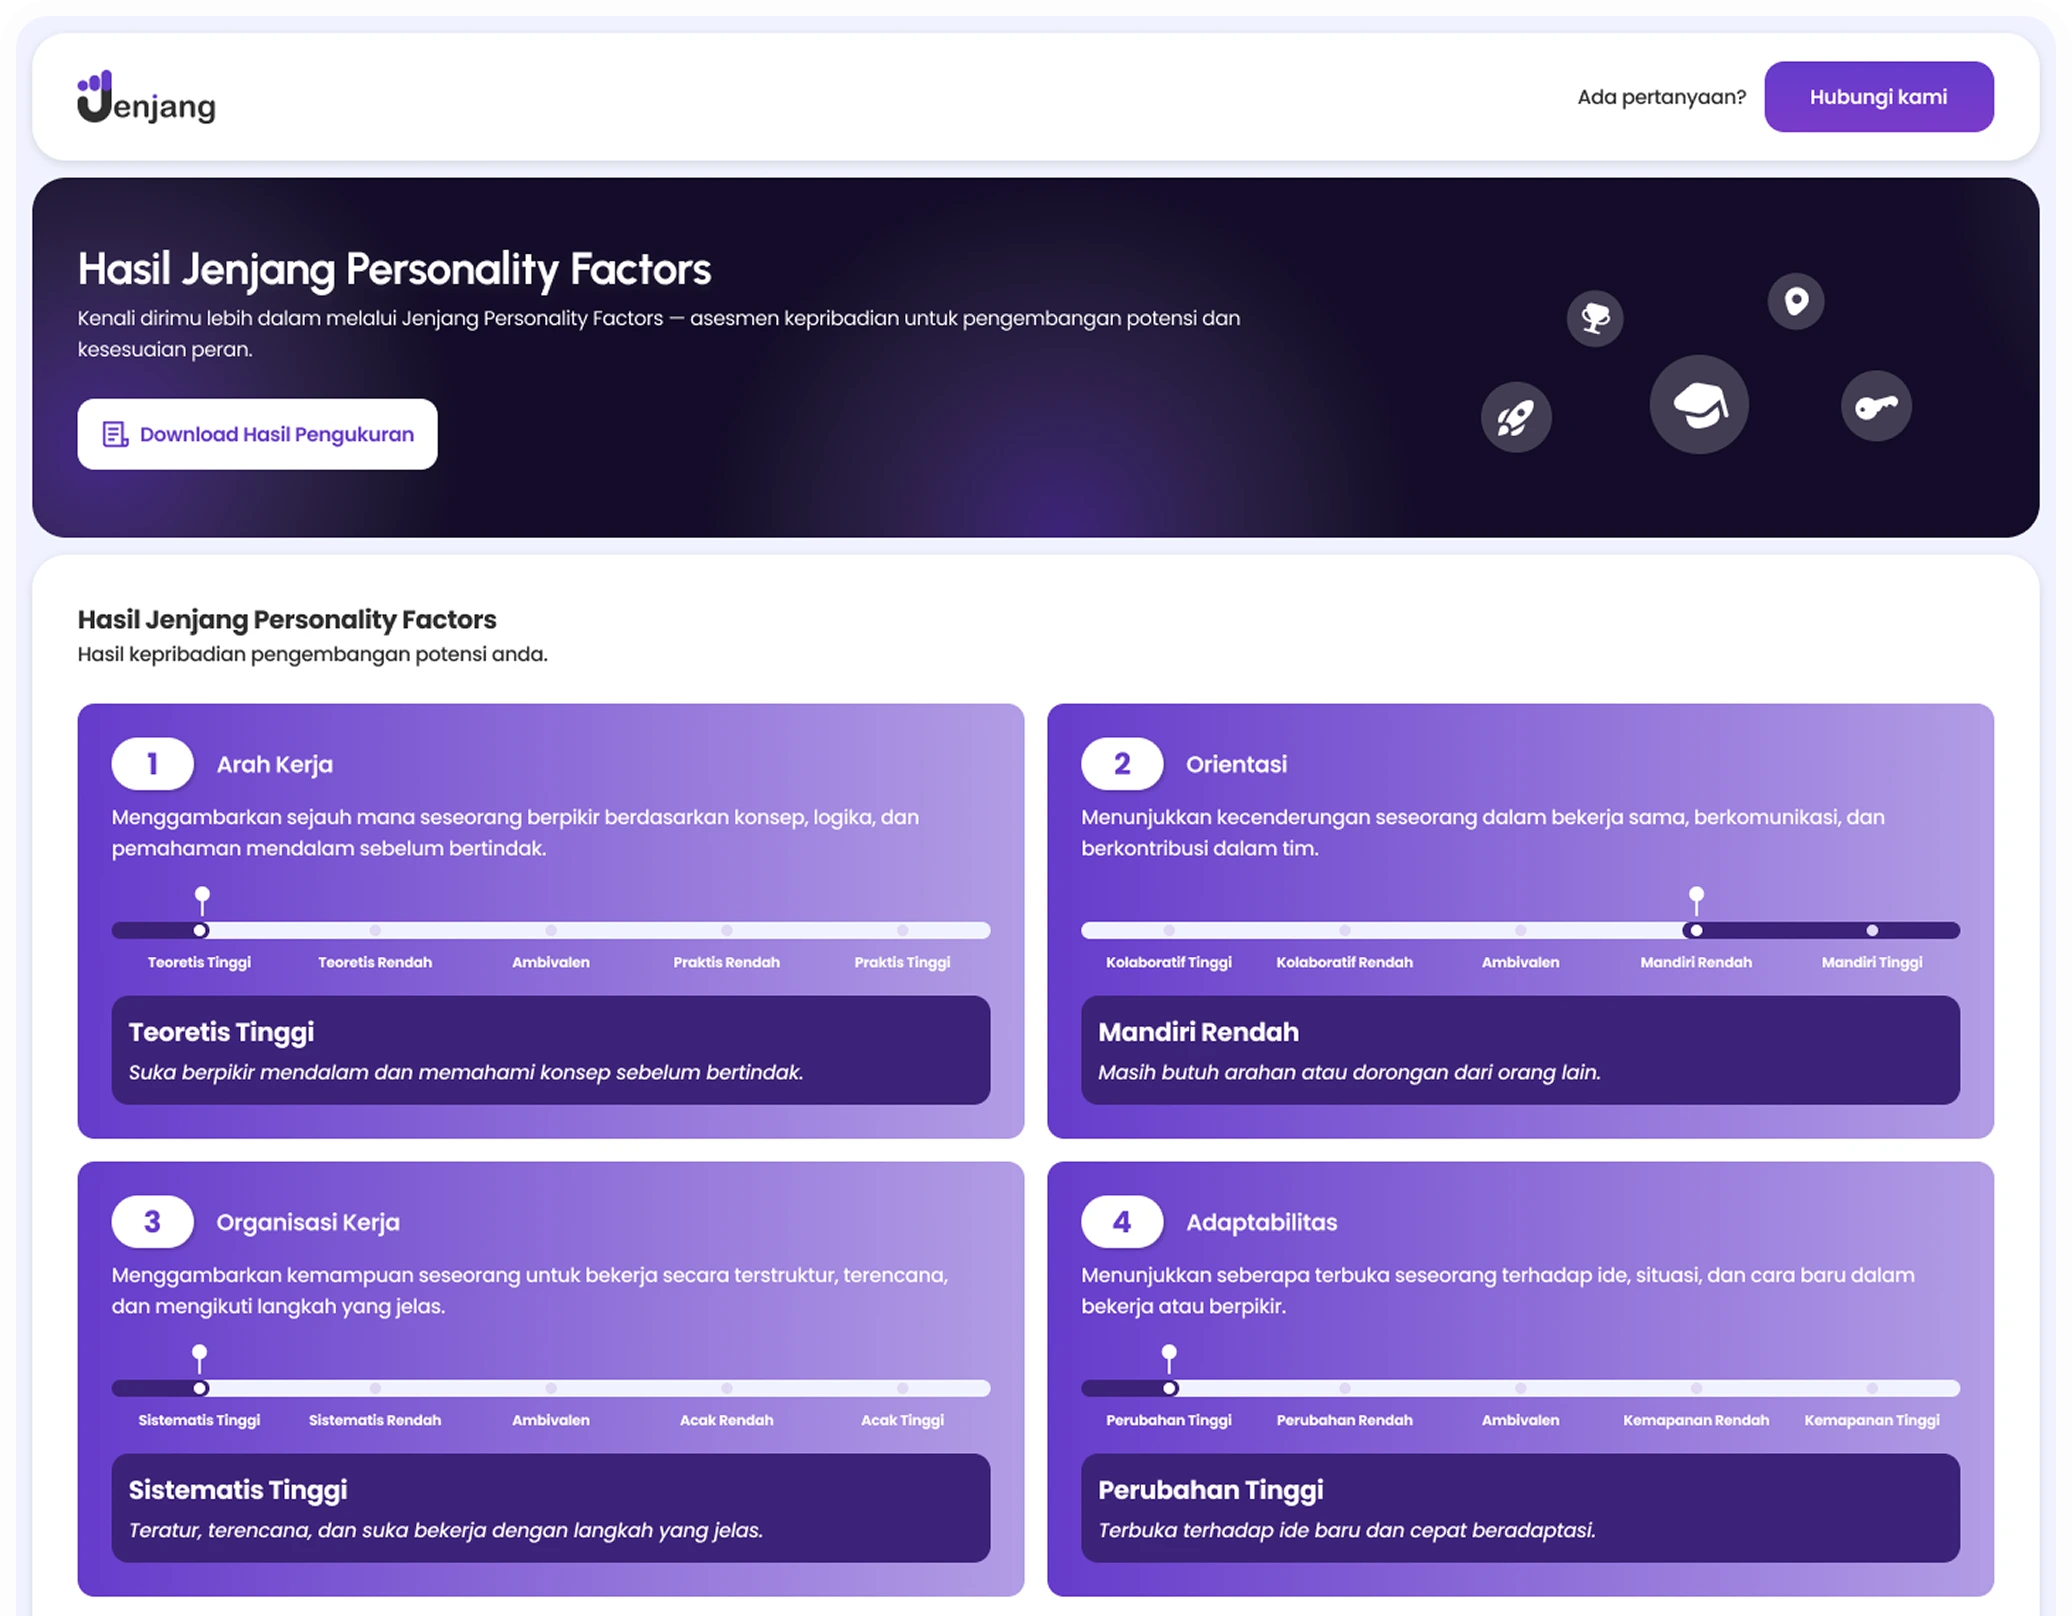Select Mandiri Tinggi point on Orientasi slider

coord(1872,931)
